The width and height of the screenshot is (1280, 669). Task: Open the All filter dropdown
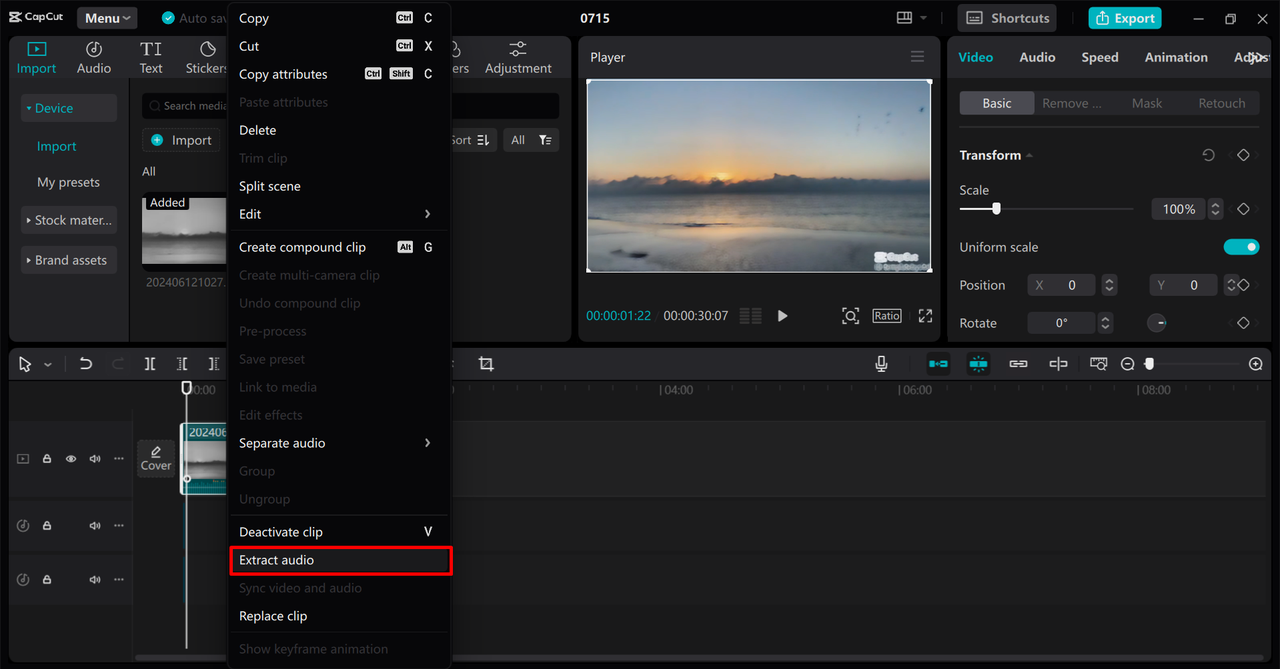tap(531, 140)
